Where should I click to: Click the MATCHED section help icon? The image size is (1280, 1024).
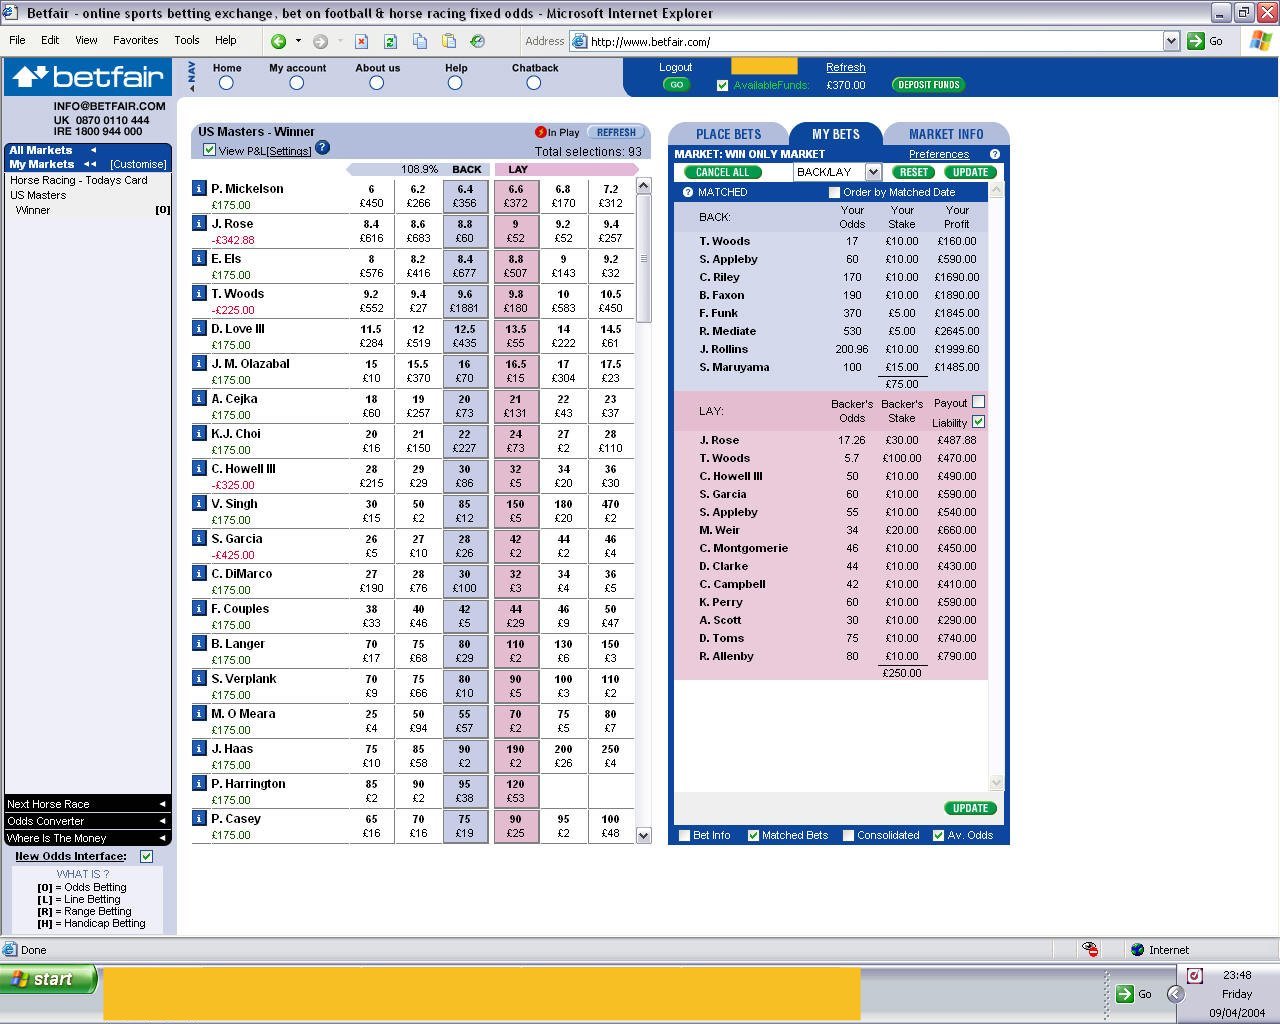(x=688, y=192)
